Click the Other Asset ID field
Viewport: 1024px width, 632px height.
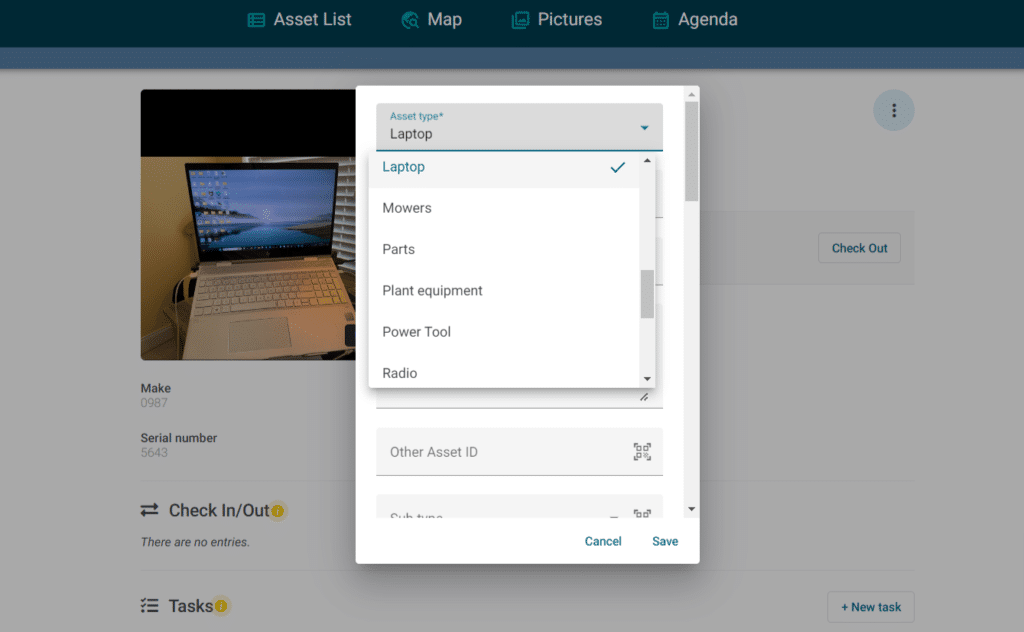click(500, 452)
